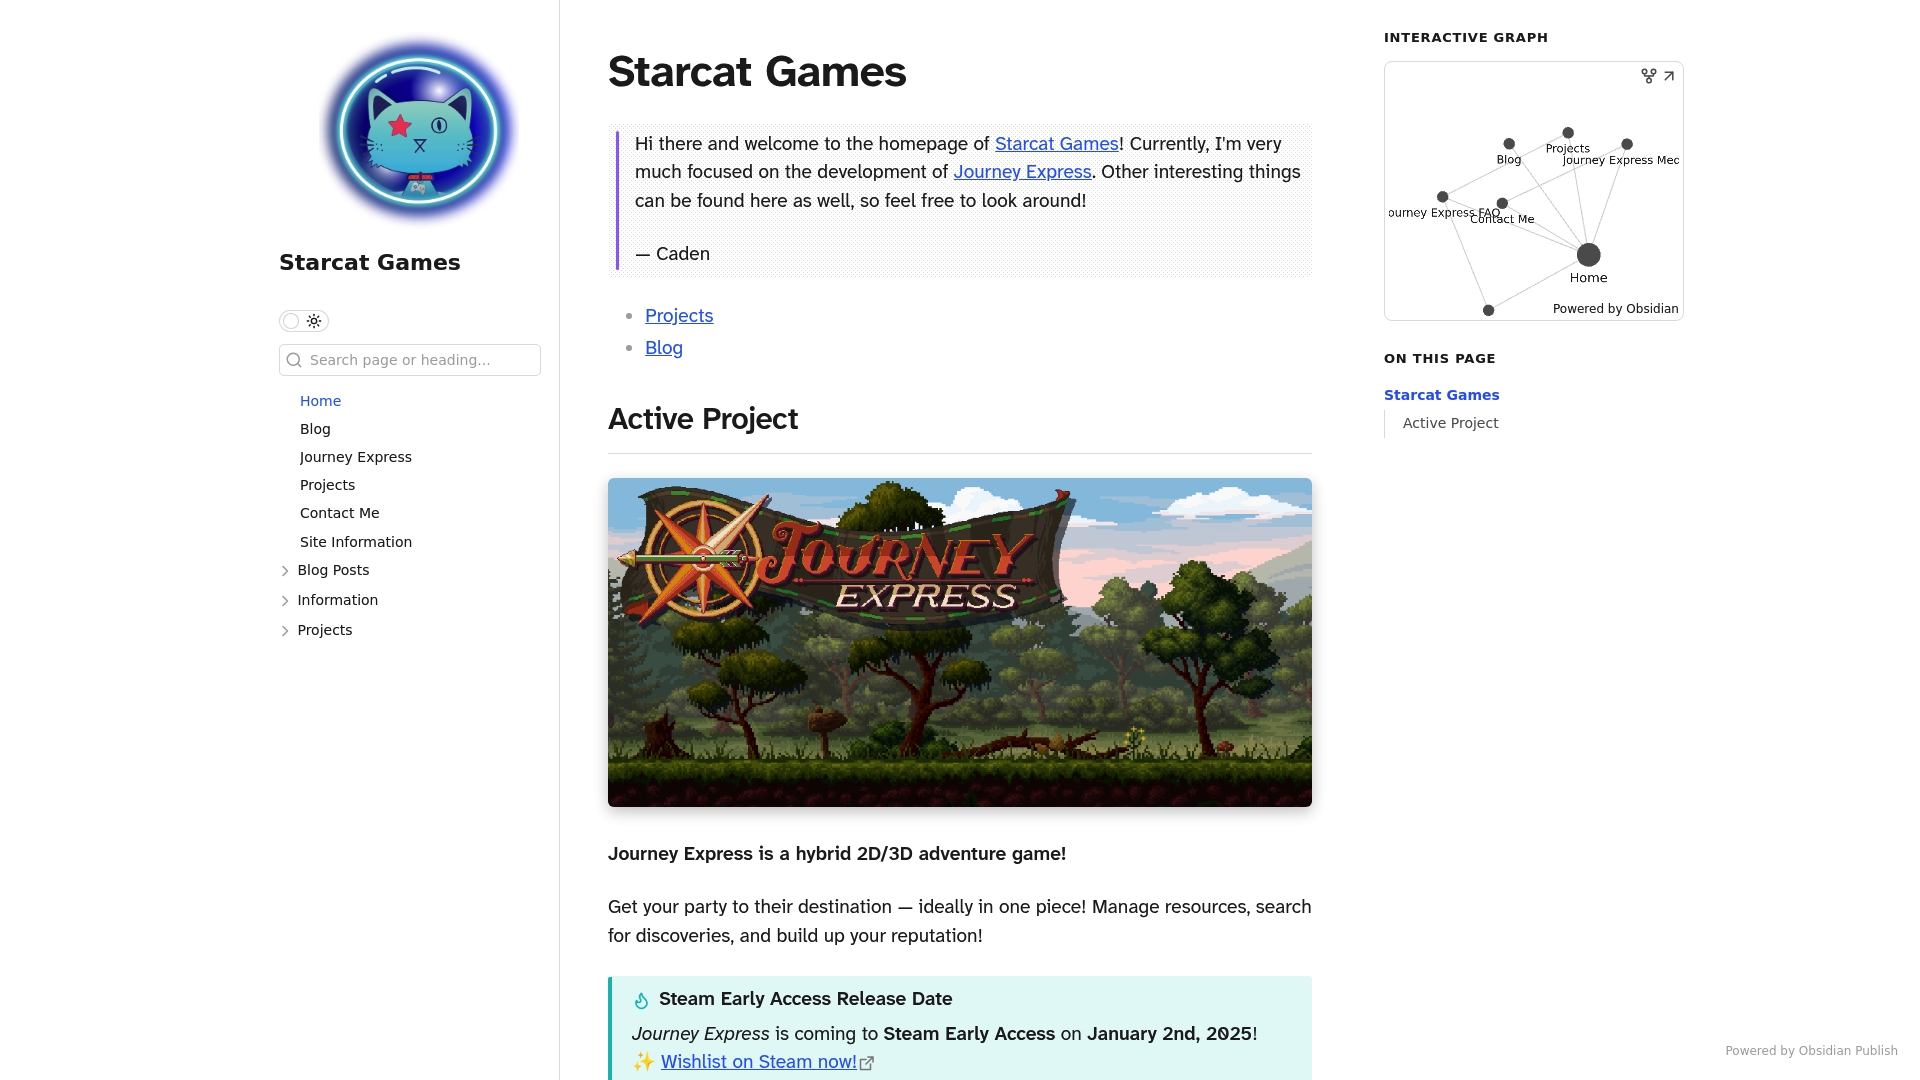Click the Projects node in the graph
The width and height of the screenshot is (1920, 1080).
tap(1568, 133)
